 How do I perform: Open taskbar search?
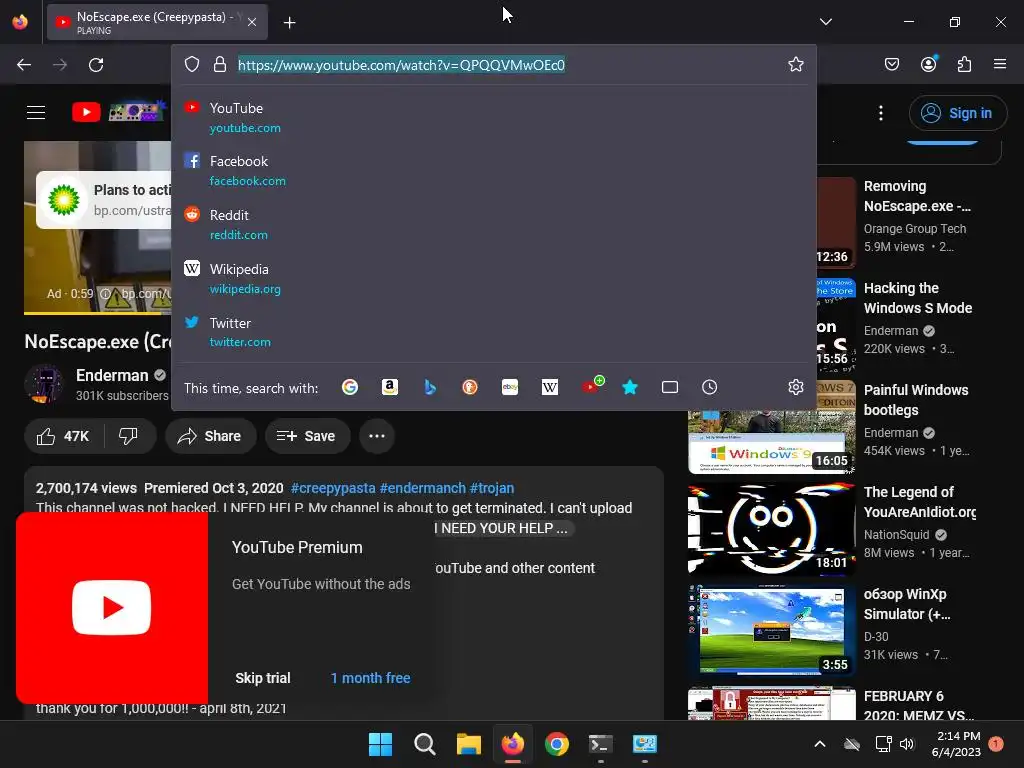click(x=424, y=744)
